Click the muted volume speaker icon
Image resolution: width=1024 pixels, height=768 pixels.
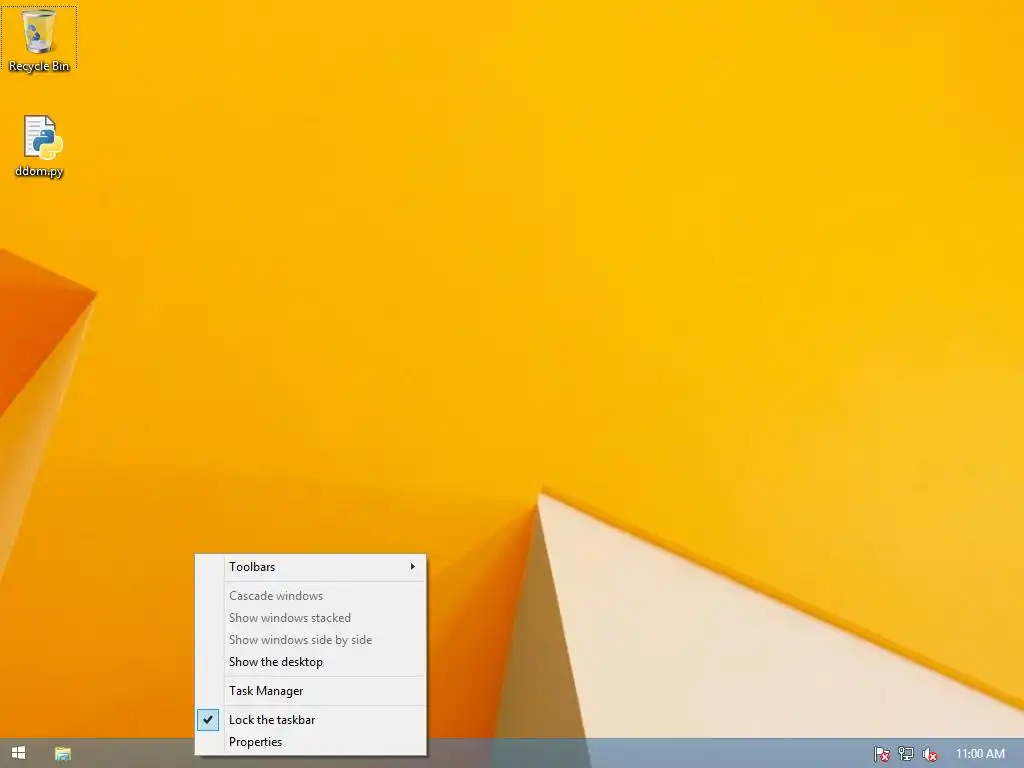tap(930, 754)
